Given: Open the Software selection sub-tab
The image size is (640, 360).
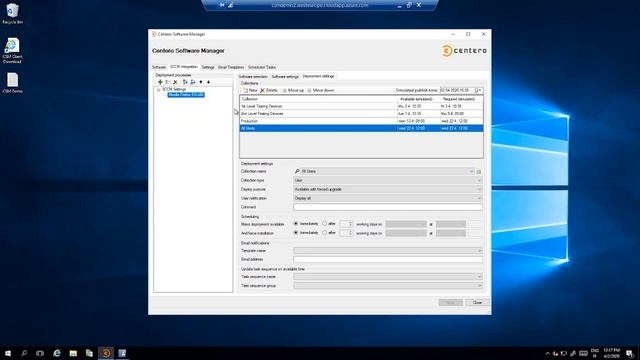Looking at the screenshot, I should point(253,77).
